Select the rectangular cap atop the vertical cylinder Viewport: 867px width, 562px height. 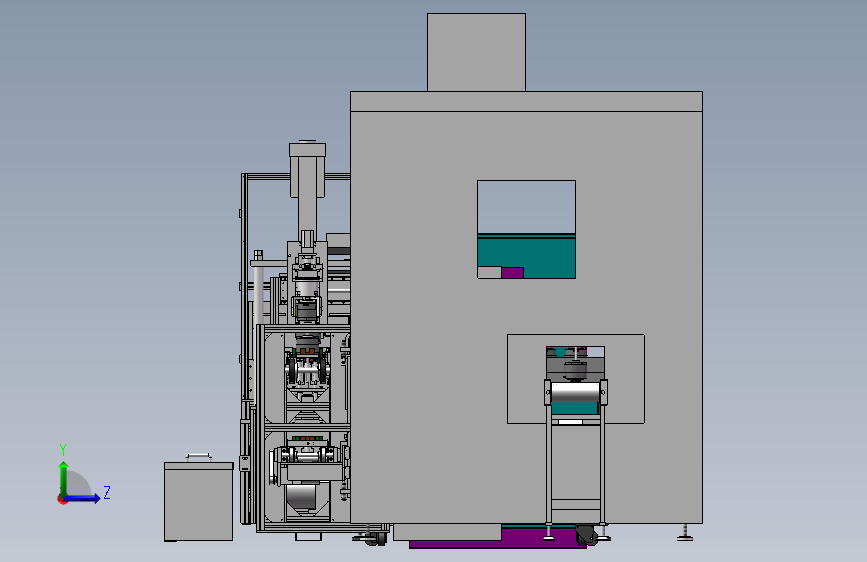coord(307,150)
